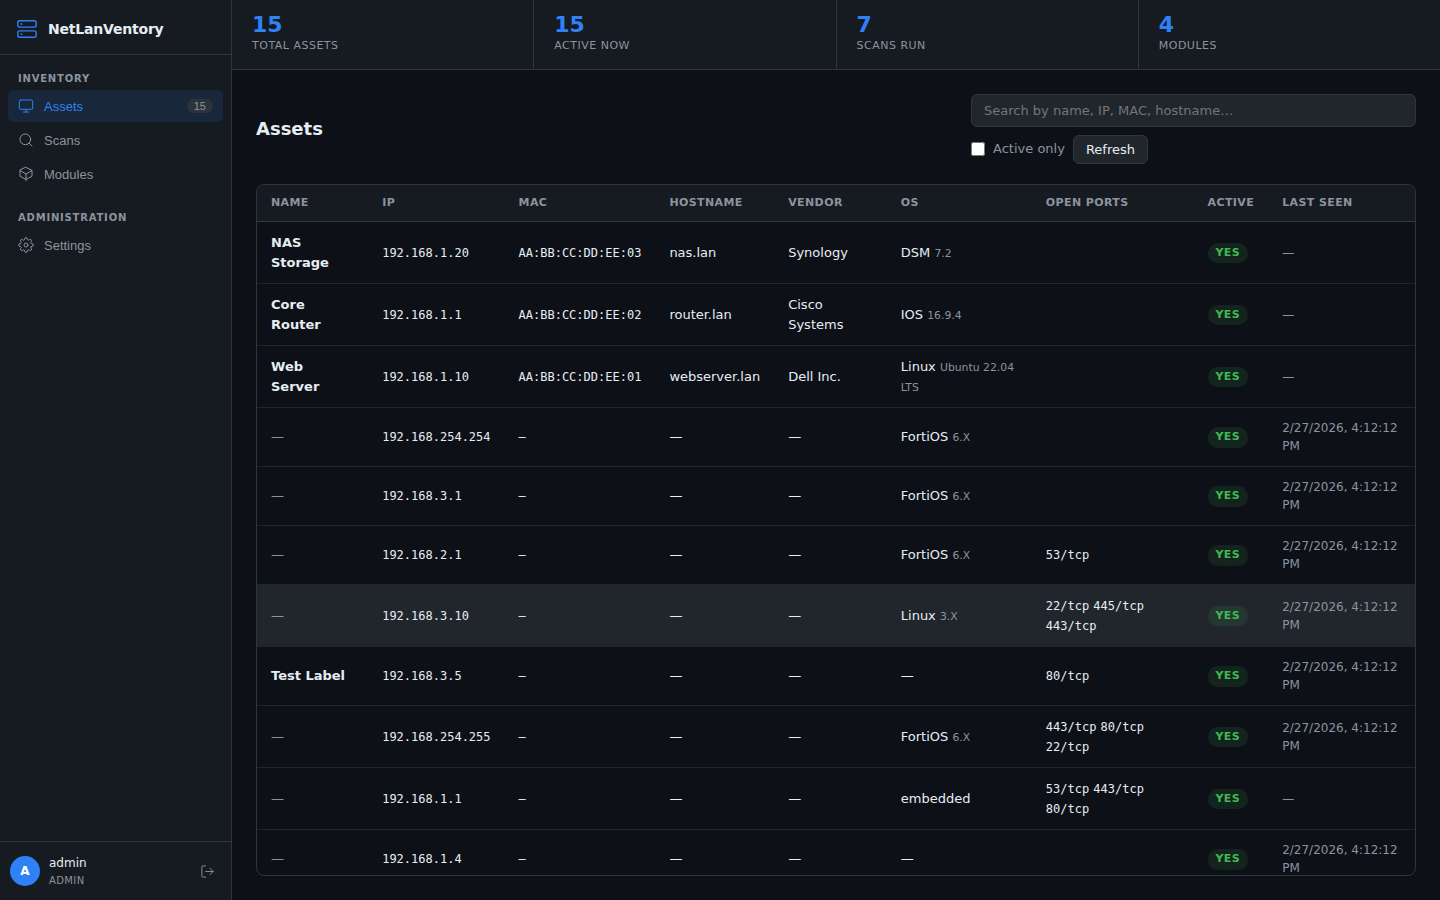Click the Settings gear icon in sidebar
1440x900 pixels.
26,245
